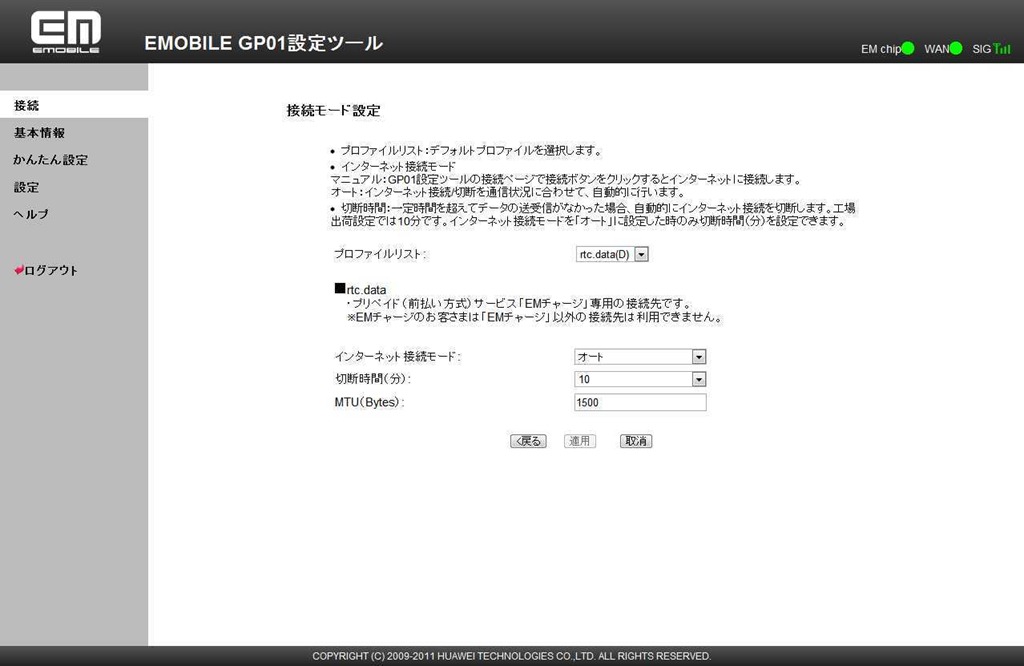Click the MTU(Bytes) input field
This screenshot has height=666, width=1024.
tap(640, 402)
